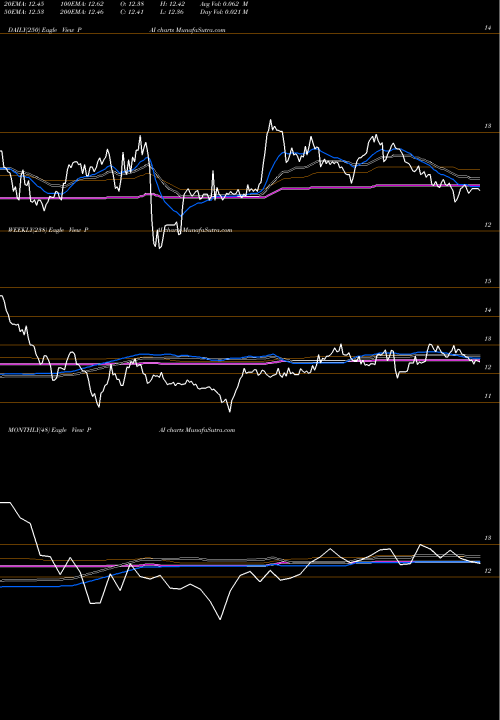Click AI charts MunafaSutra.com on the monthly chart

pyautogui.click(x=197, y=430)
